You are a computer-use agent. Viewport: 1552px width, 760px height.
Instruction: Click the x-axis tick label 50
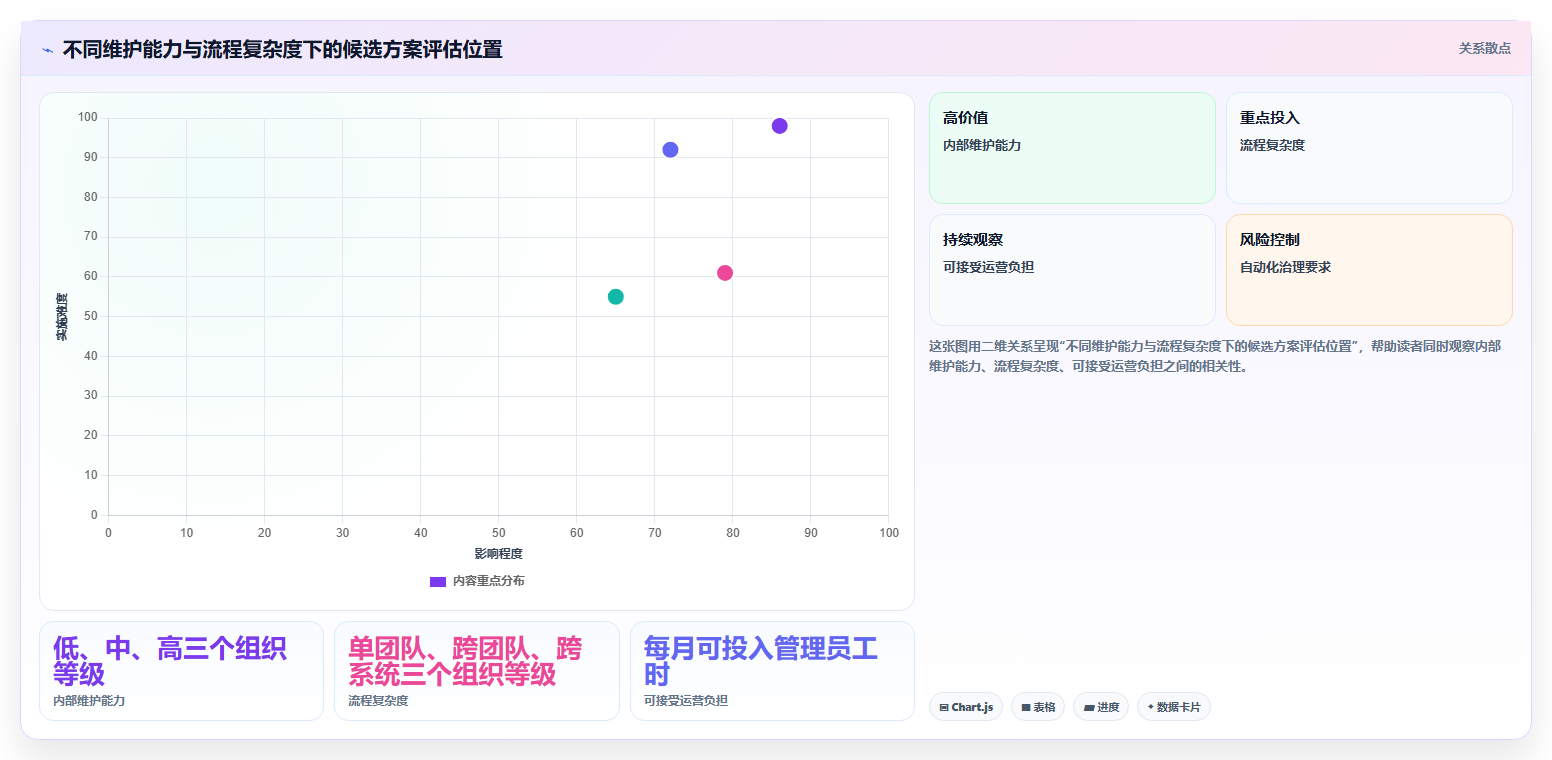(499, 533)
